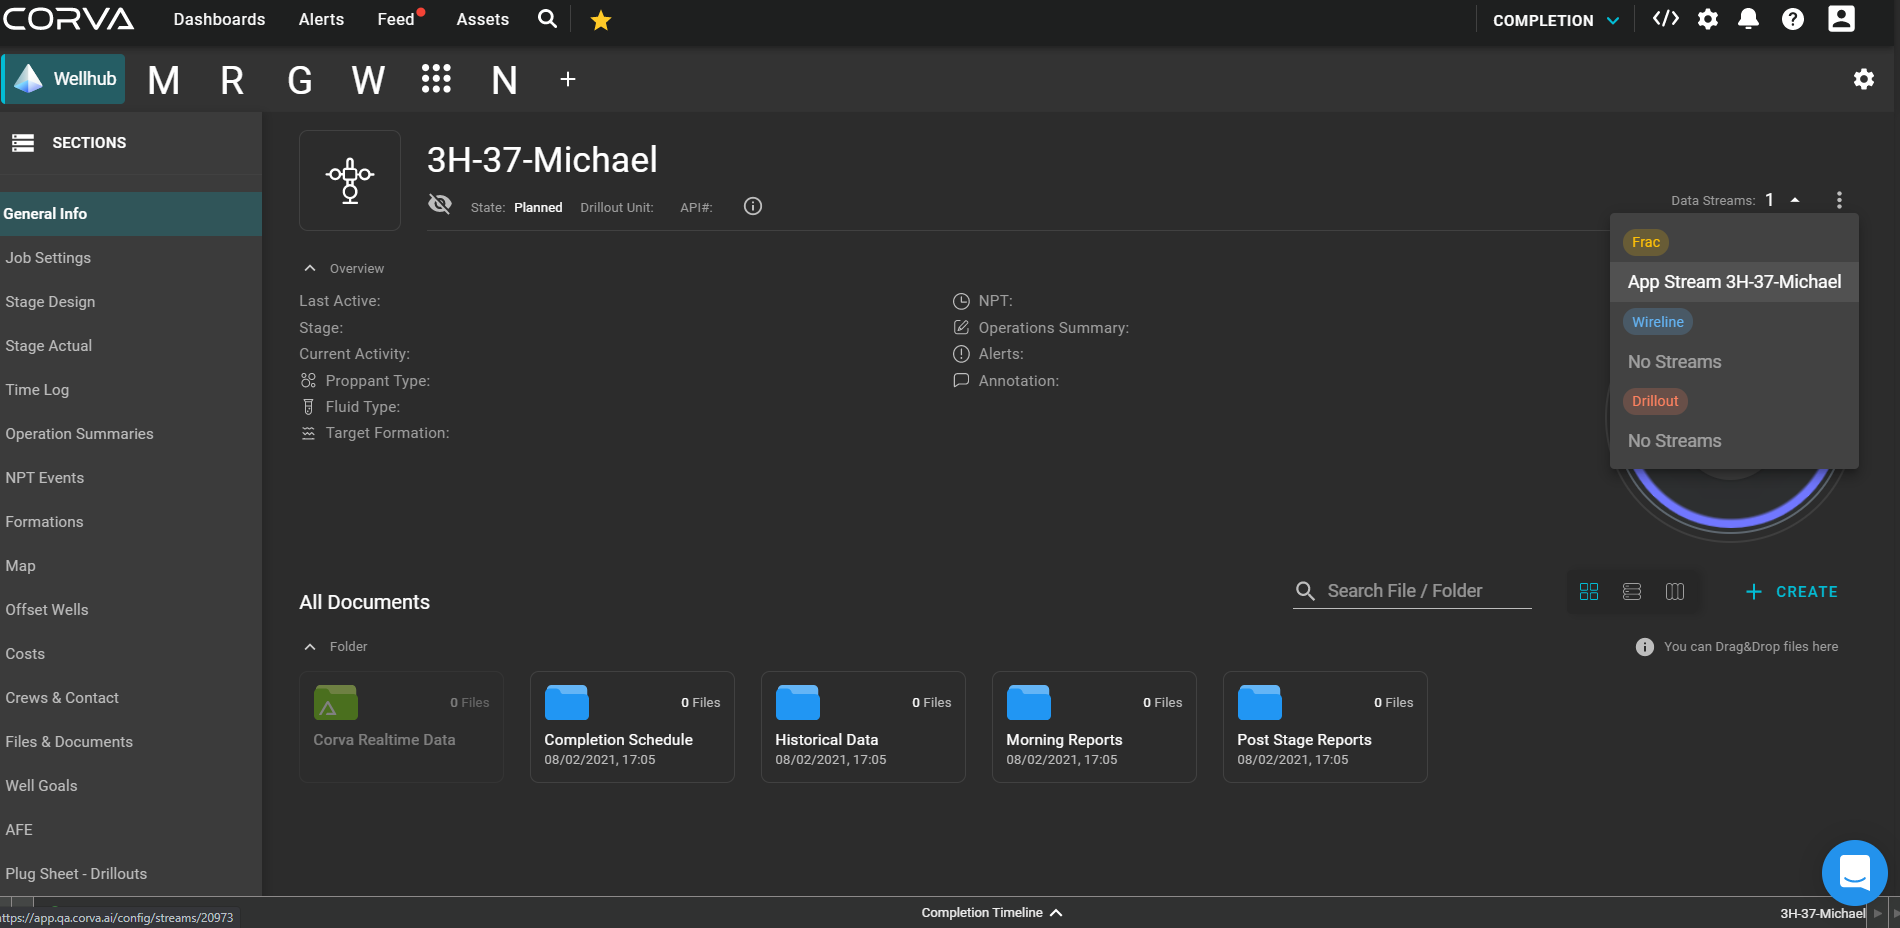Click the CREATE button
1900x928 pixels.
click(1791, 592)
